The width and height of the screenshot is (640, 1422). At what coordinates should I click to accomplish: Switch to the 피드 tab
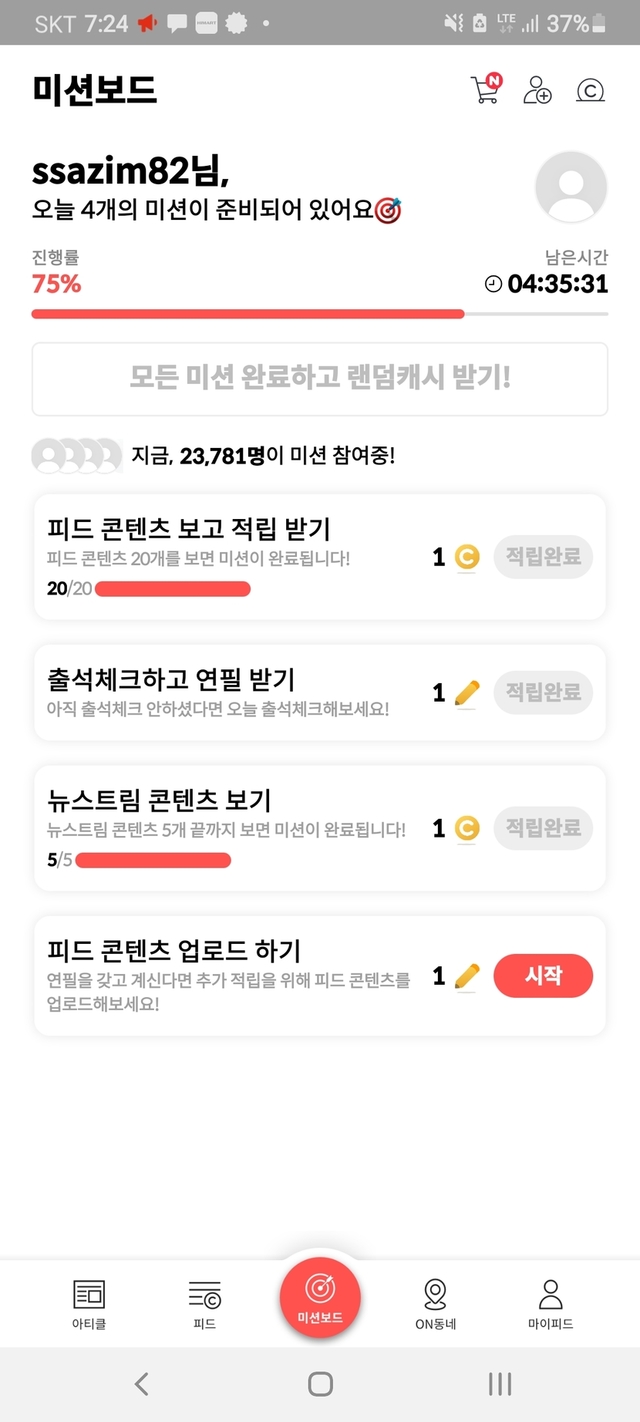(204, 1303)
